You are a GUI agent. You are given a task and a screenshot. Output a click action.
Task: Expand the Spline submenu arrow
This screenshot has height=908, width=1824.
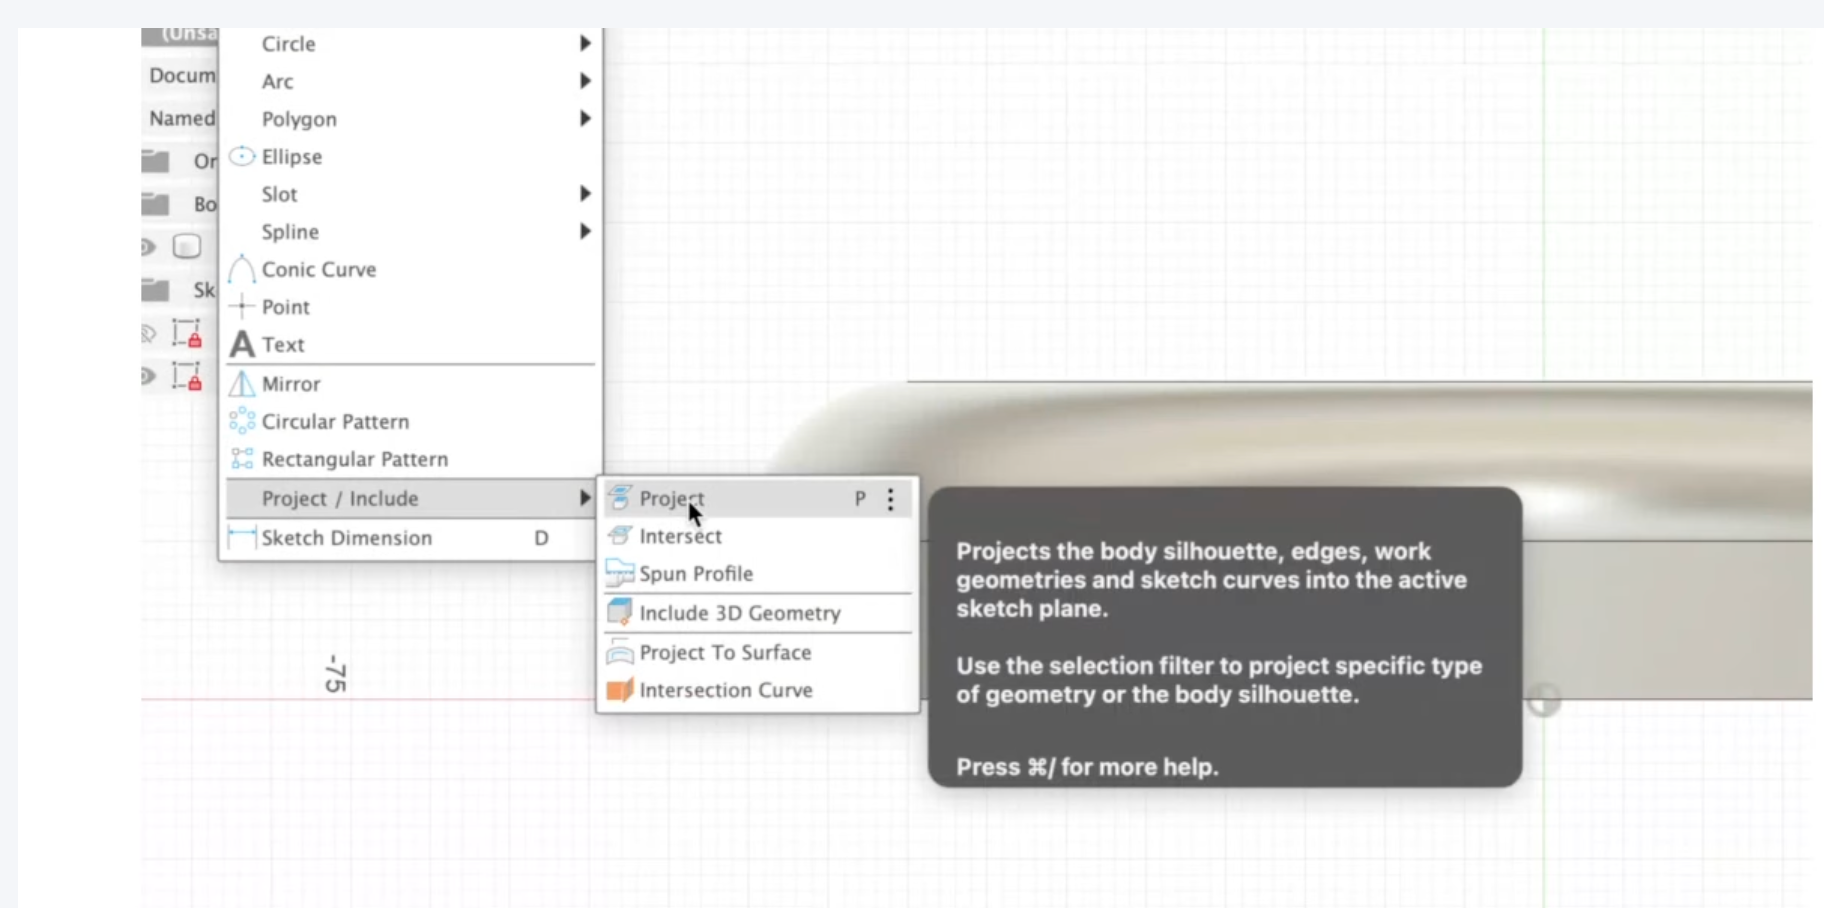pos(585,232)
